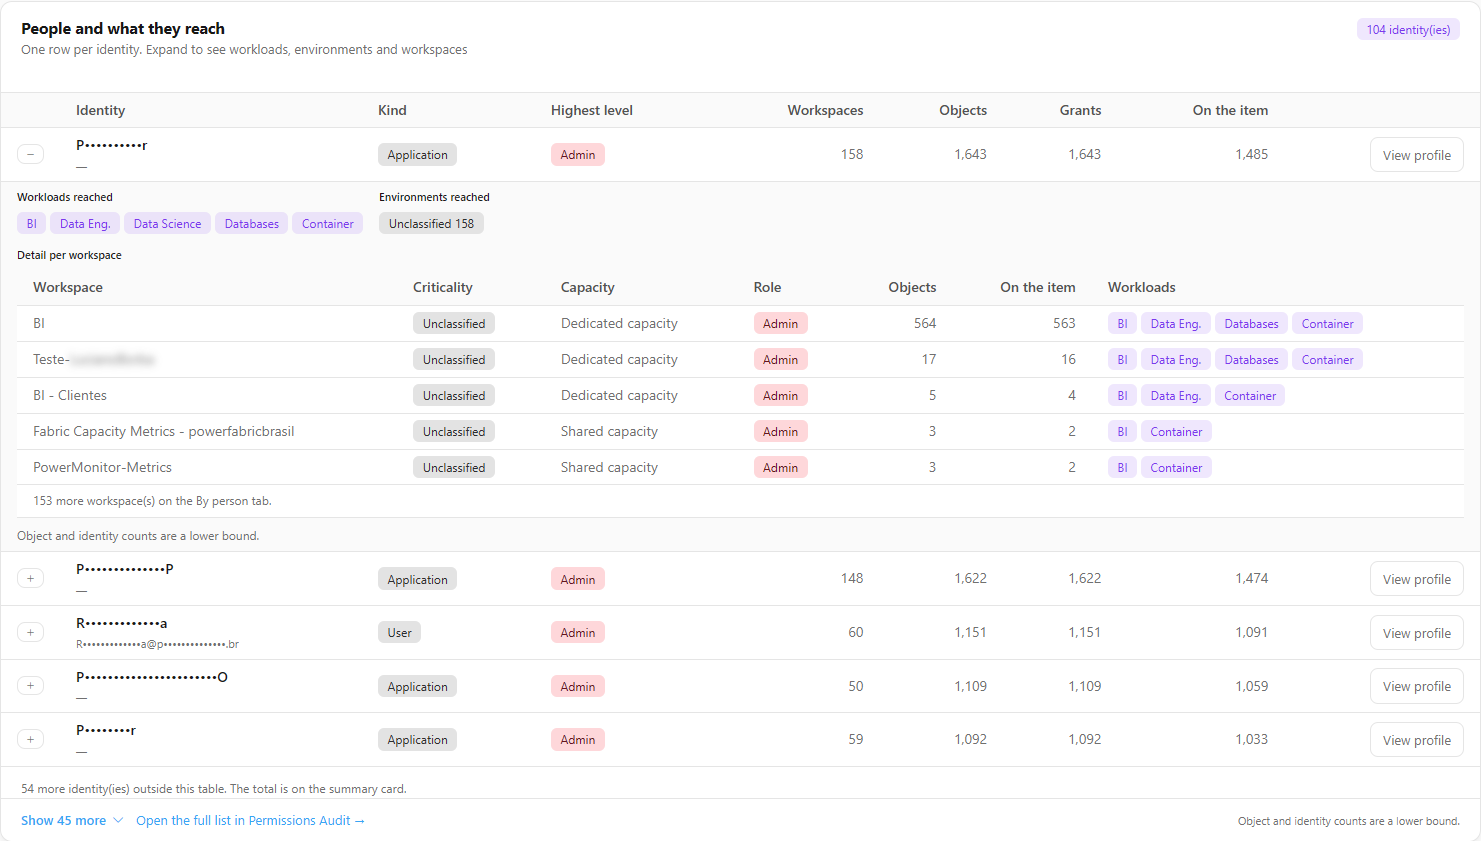Click the BI workspace name in detail table
This screenshot has height=842, width=1481.
tap(39, 323)
